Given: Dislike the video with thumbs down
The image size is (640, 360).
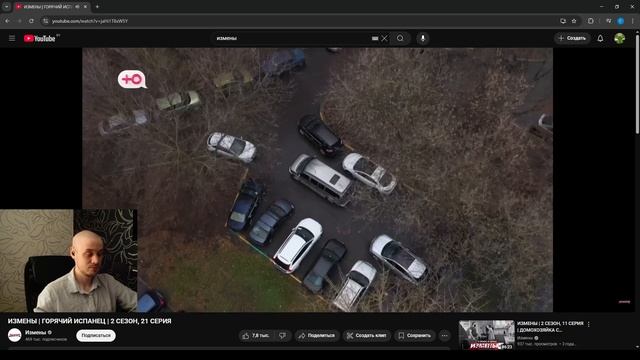Looking at the screenshot, I should 282,336.
